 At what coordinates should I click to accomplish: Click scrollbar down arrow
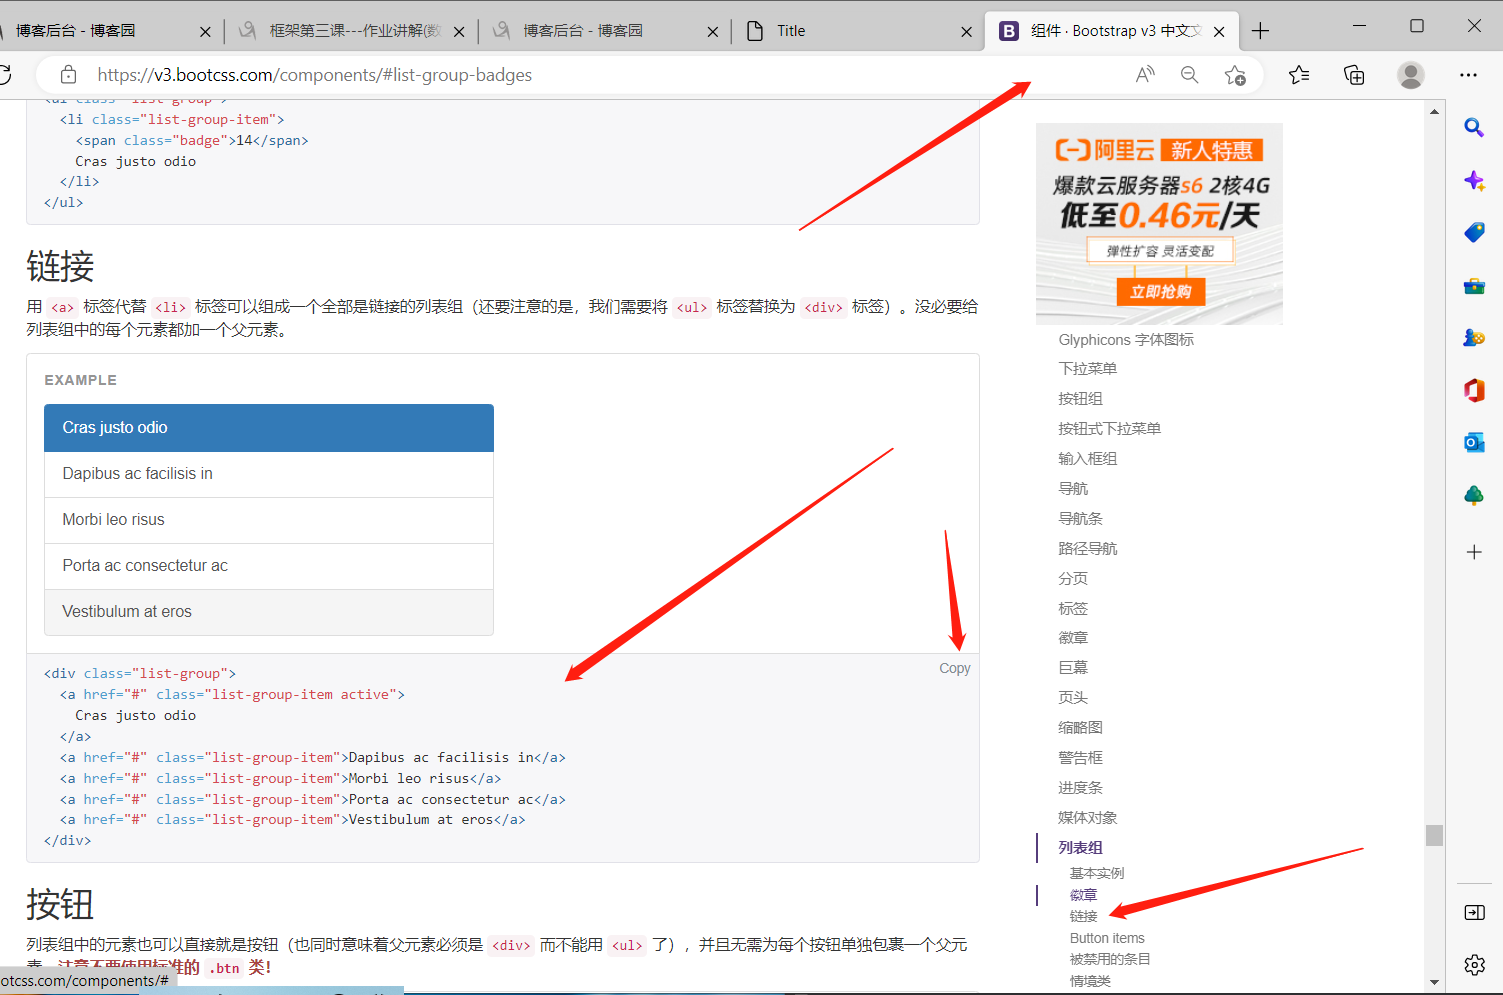(x=1434, y=982)
